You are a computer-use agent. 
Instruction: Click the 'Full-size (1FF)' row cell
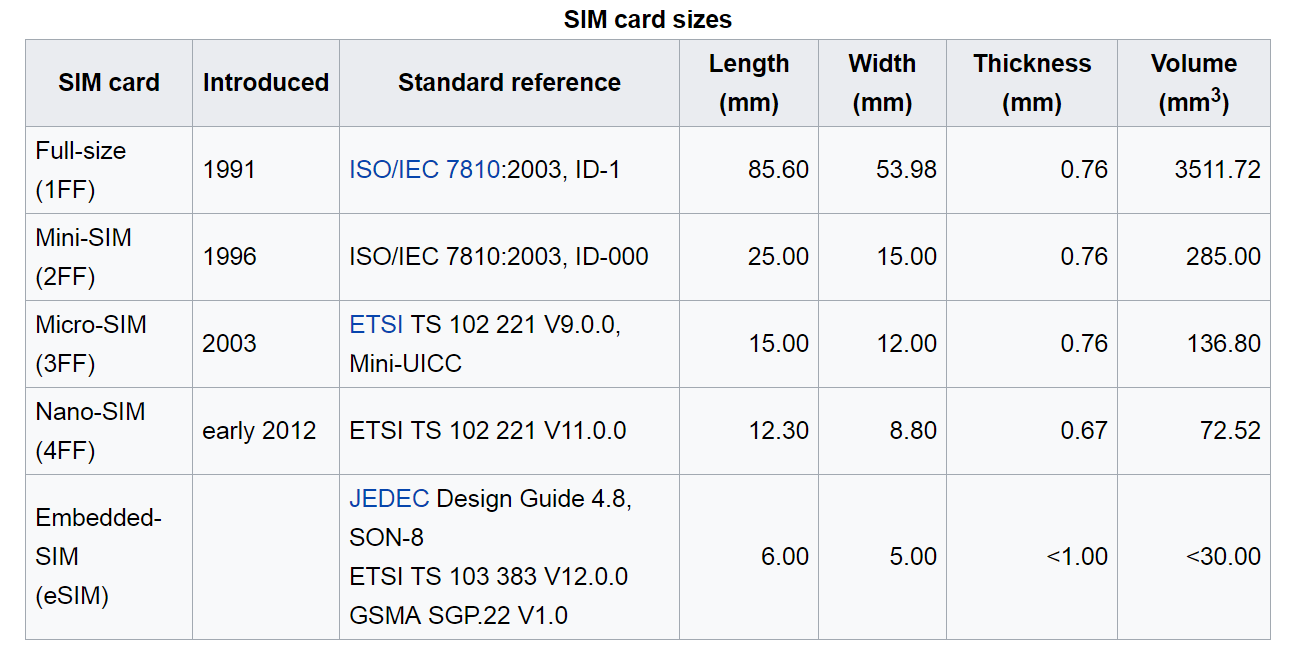pos(81,170)
